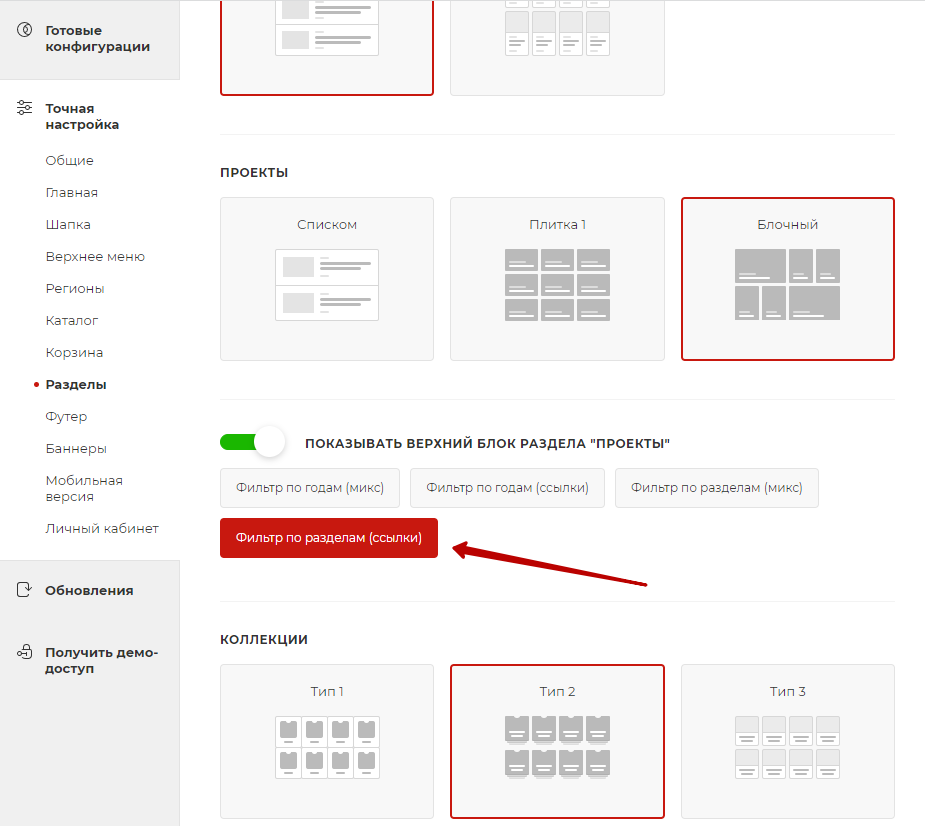
Task: Open Готовые конфигурации section
Action: point(97,38)
